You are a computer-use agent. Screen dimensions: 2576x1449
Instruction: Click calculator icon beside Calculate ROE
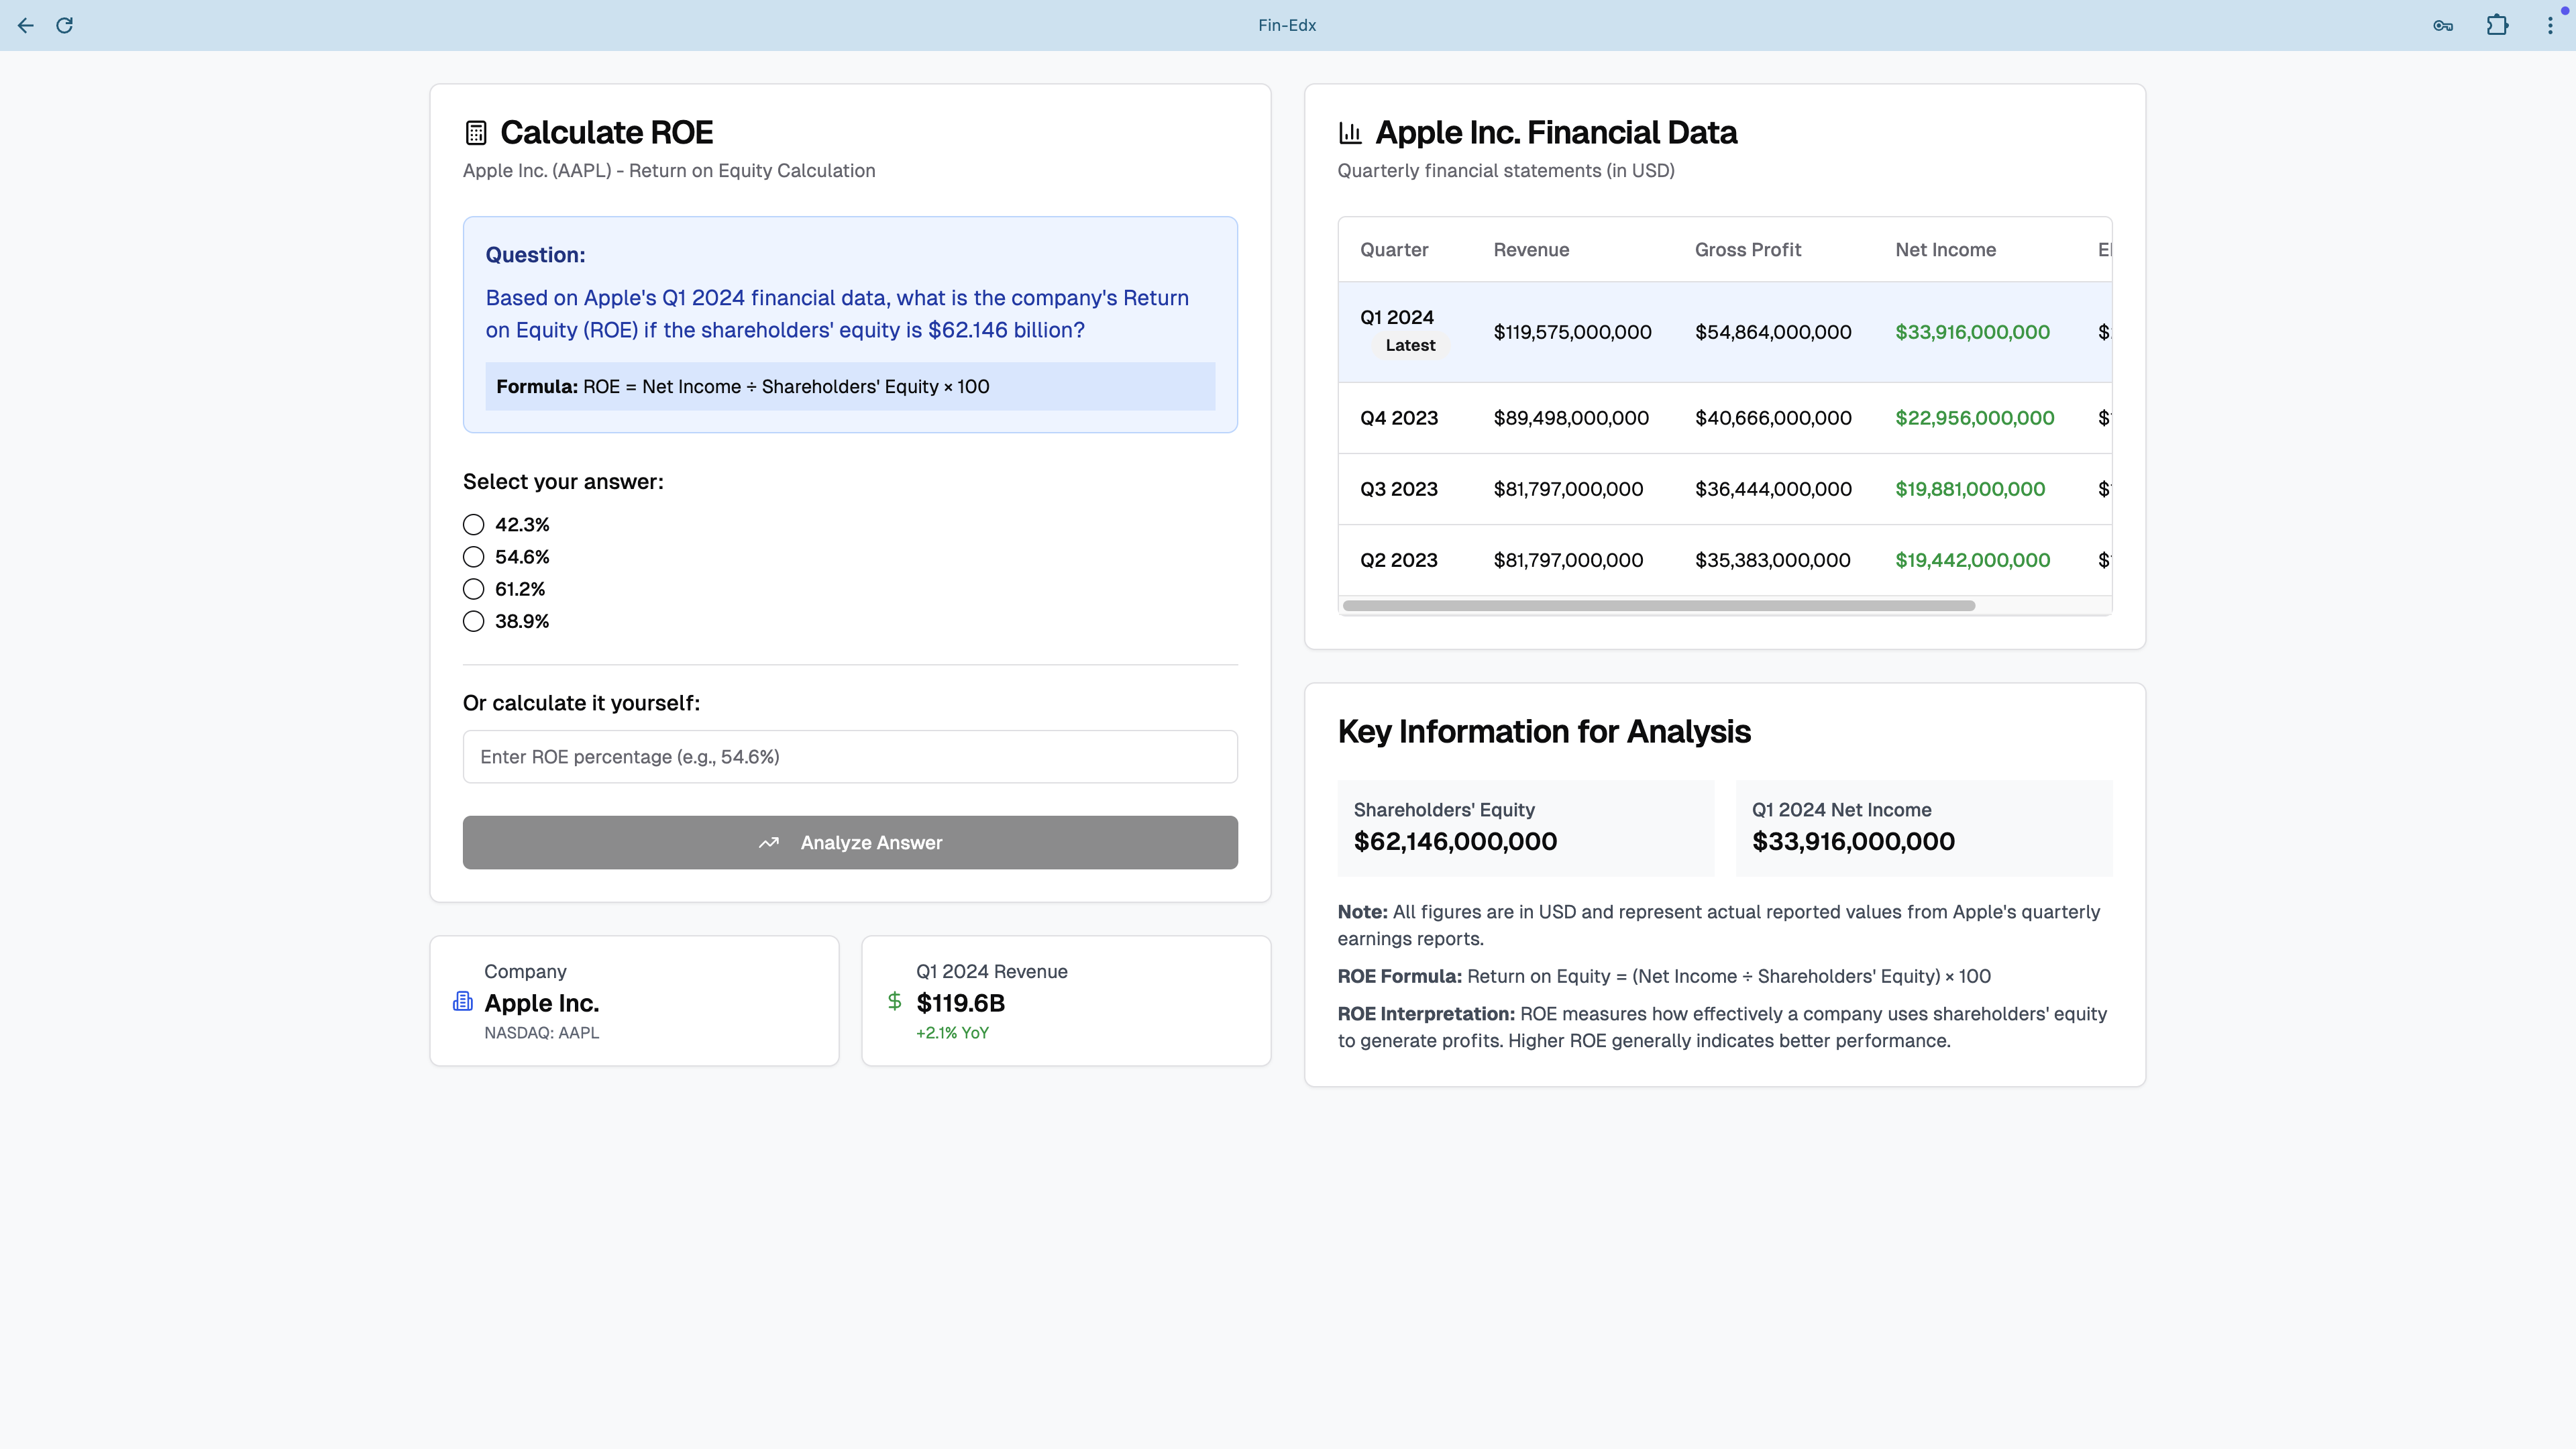click(x=476, y=132)
